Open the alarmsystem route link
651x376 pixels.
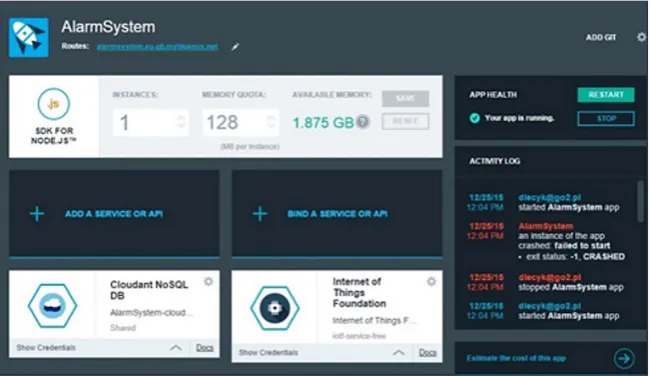[157, 46]
